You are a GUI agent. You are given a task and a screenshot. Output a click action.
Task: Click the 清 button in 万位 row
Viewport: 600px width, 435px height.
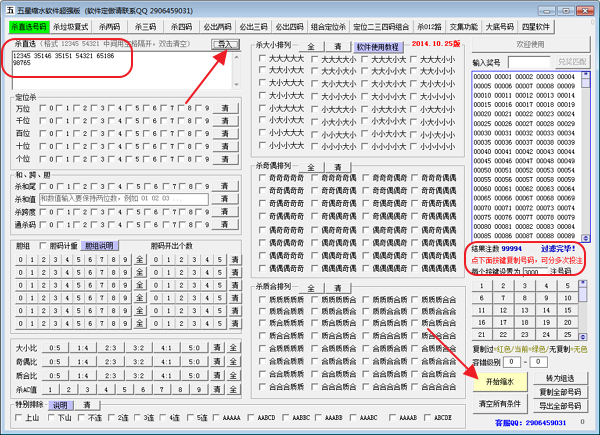pyautogui.click(x=225, y=107)
